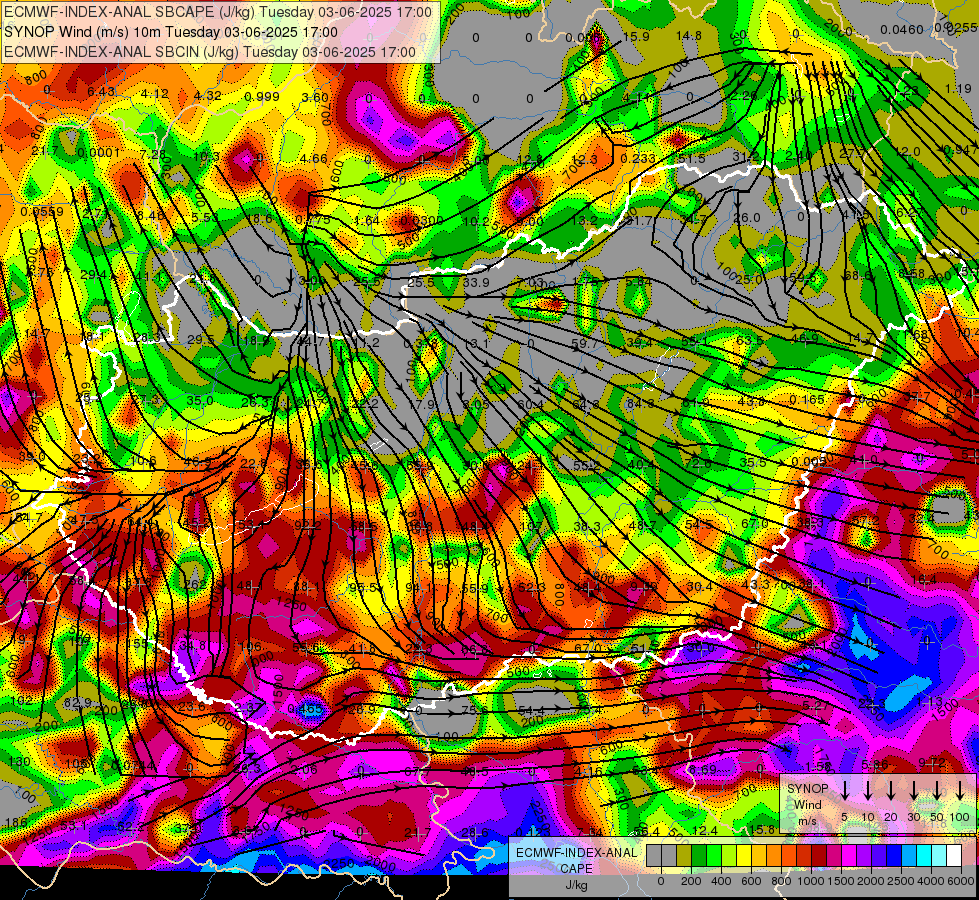Click the 14.8 value near top
The width and height of the screenshot is (979, 900).
[x=689, y=36]
